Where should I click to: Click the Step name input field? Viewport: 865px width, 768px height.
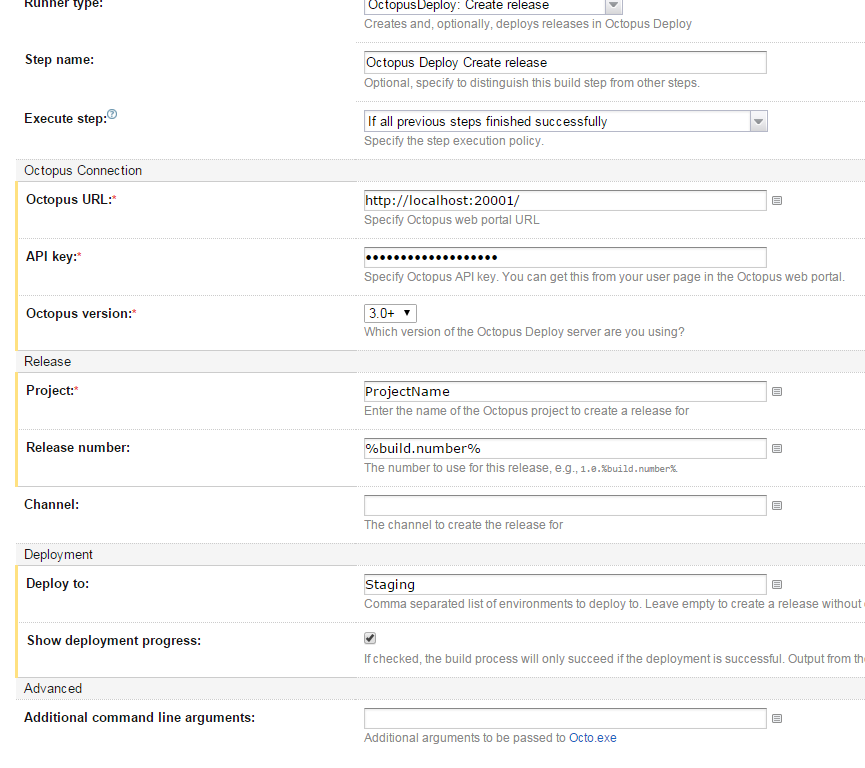(565, 62)
